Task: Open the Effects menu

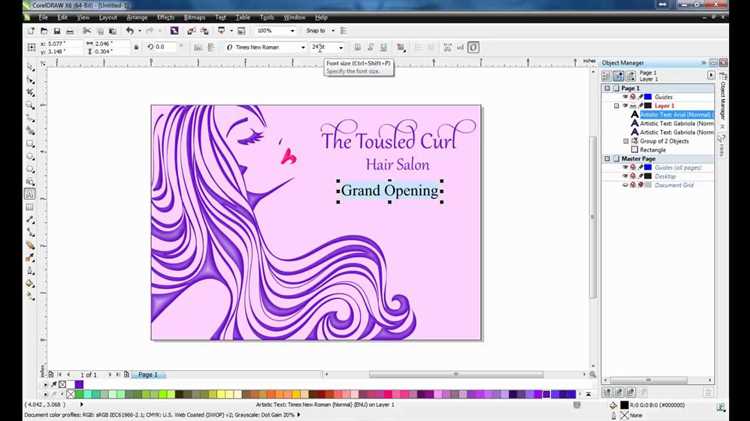Action: click(165, 17)
